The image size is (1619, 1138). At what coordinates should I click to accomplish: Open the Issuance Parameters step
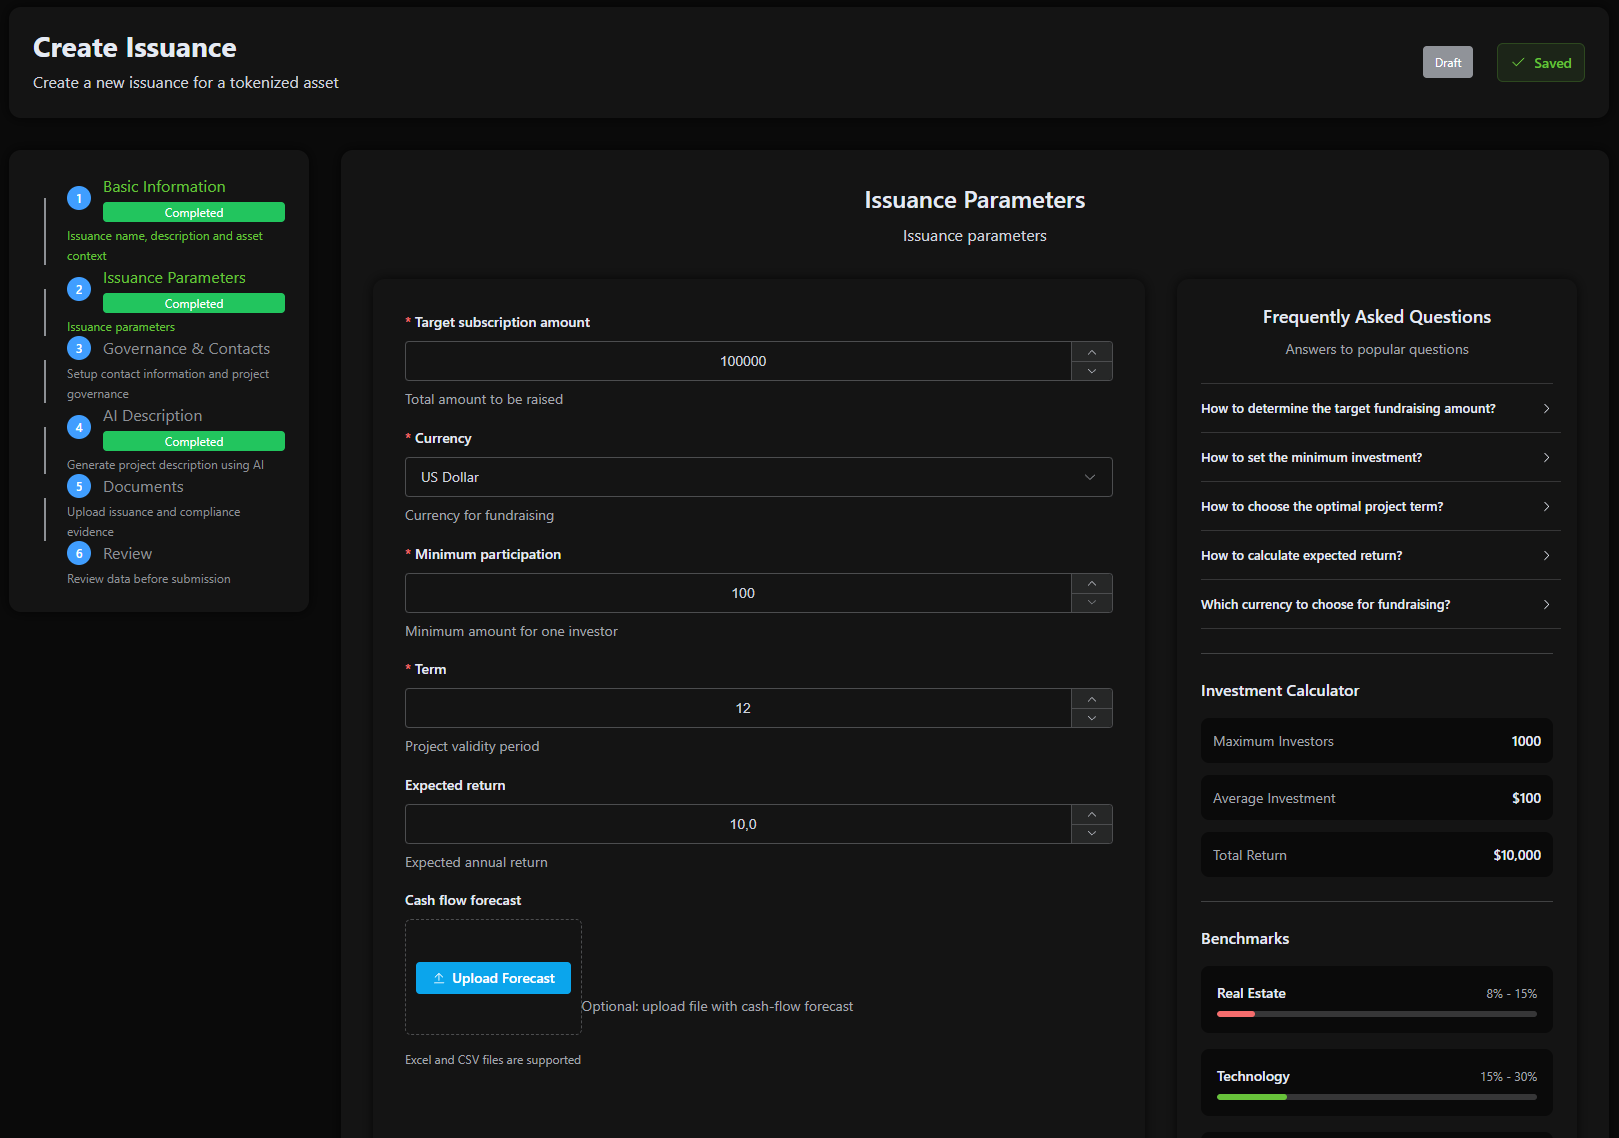click(x=174, y=278)
